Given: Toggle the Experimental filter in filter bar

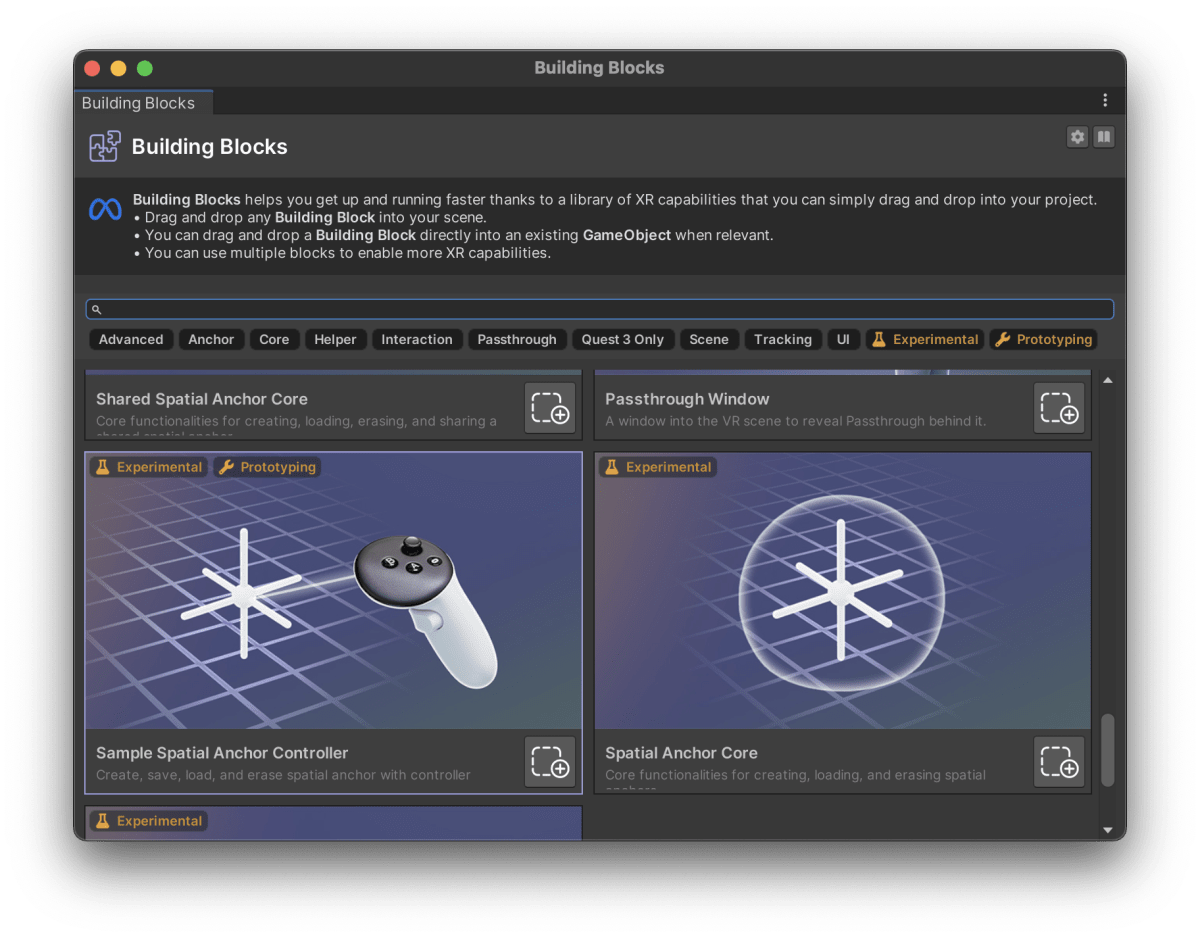Looking at the screenshot, I should pos(925,340).
